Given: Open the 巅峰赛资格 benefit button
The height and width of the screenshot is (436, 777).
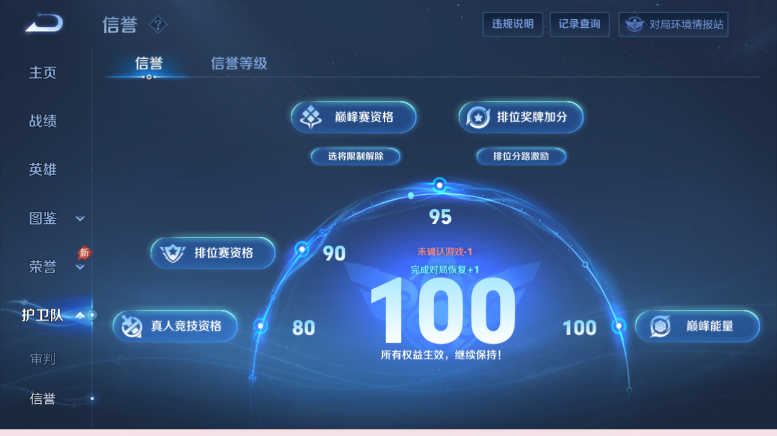Looking at the screenshot, I should click(353, 117).
